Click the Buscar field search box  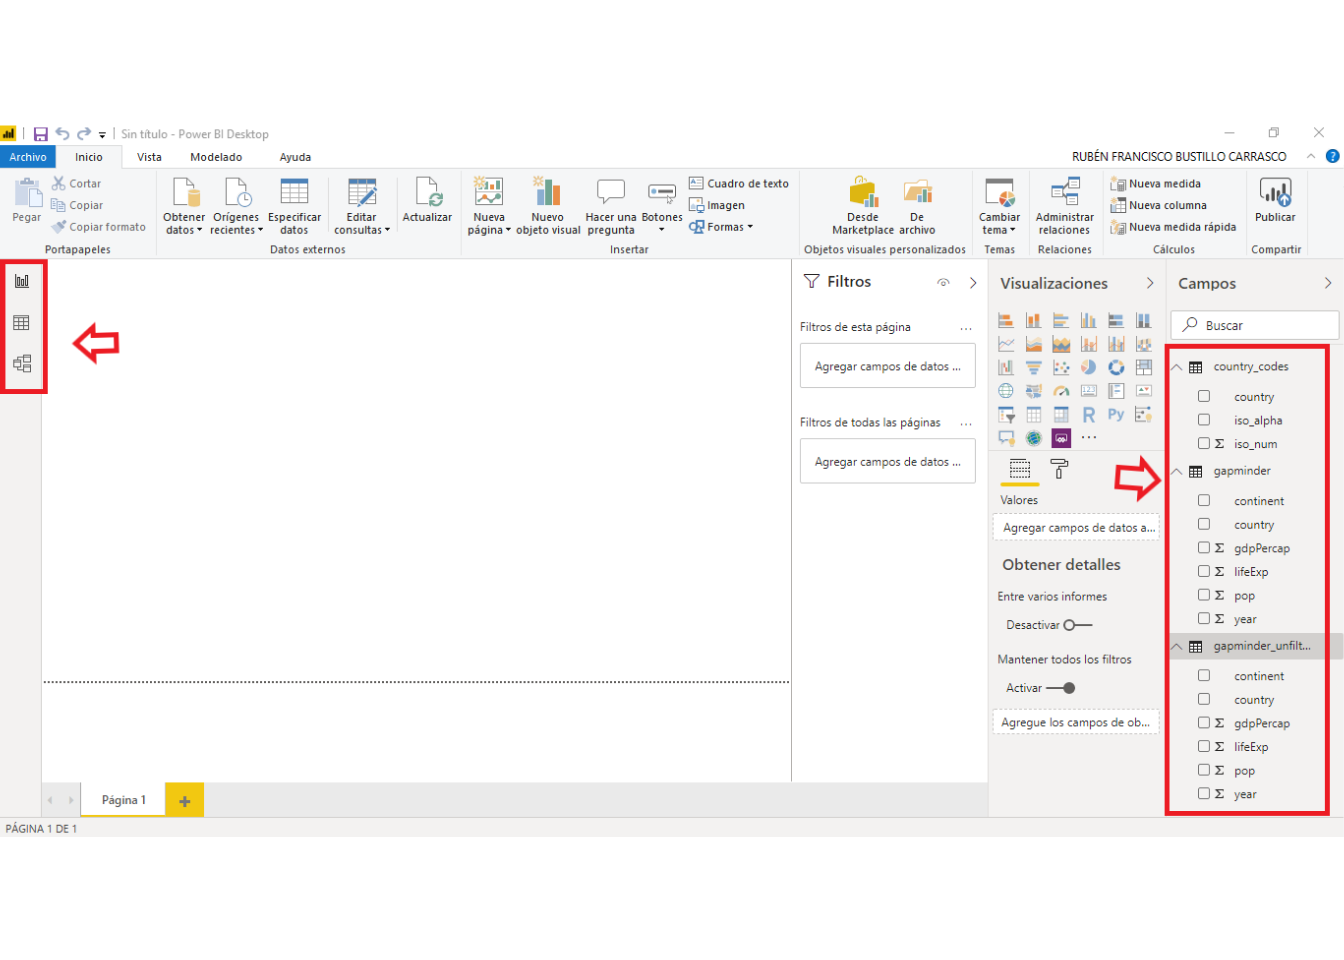click(x=1255, y=325)
